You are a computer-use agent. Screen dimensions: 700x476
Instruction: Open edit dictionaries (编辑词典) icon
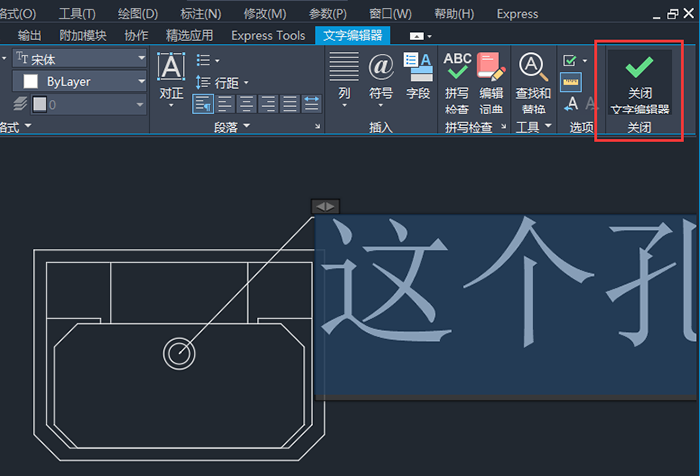pyautogui.click(x=491, y=67)
